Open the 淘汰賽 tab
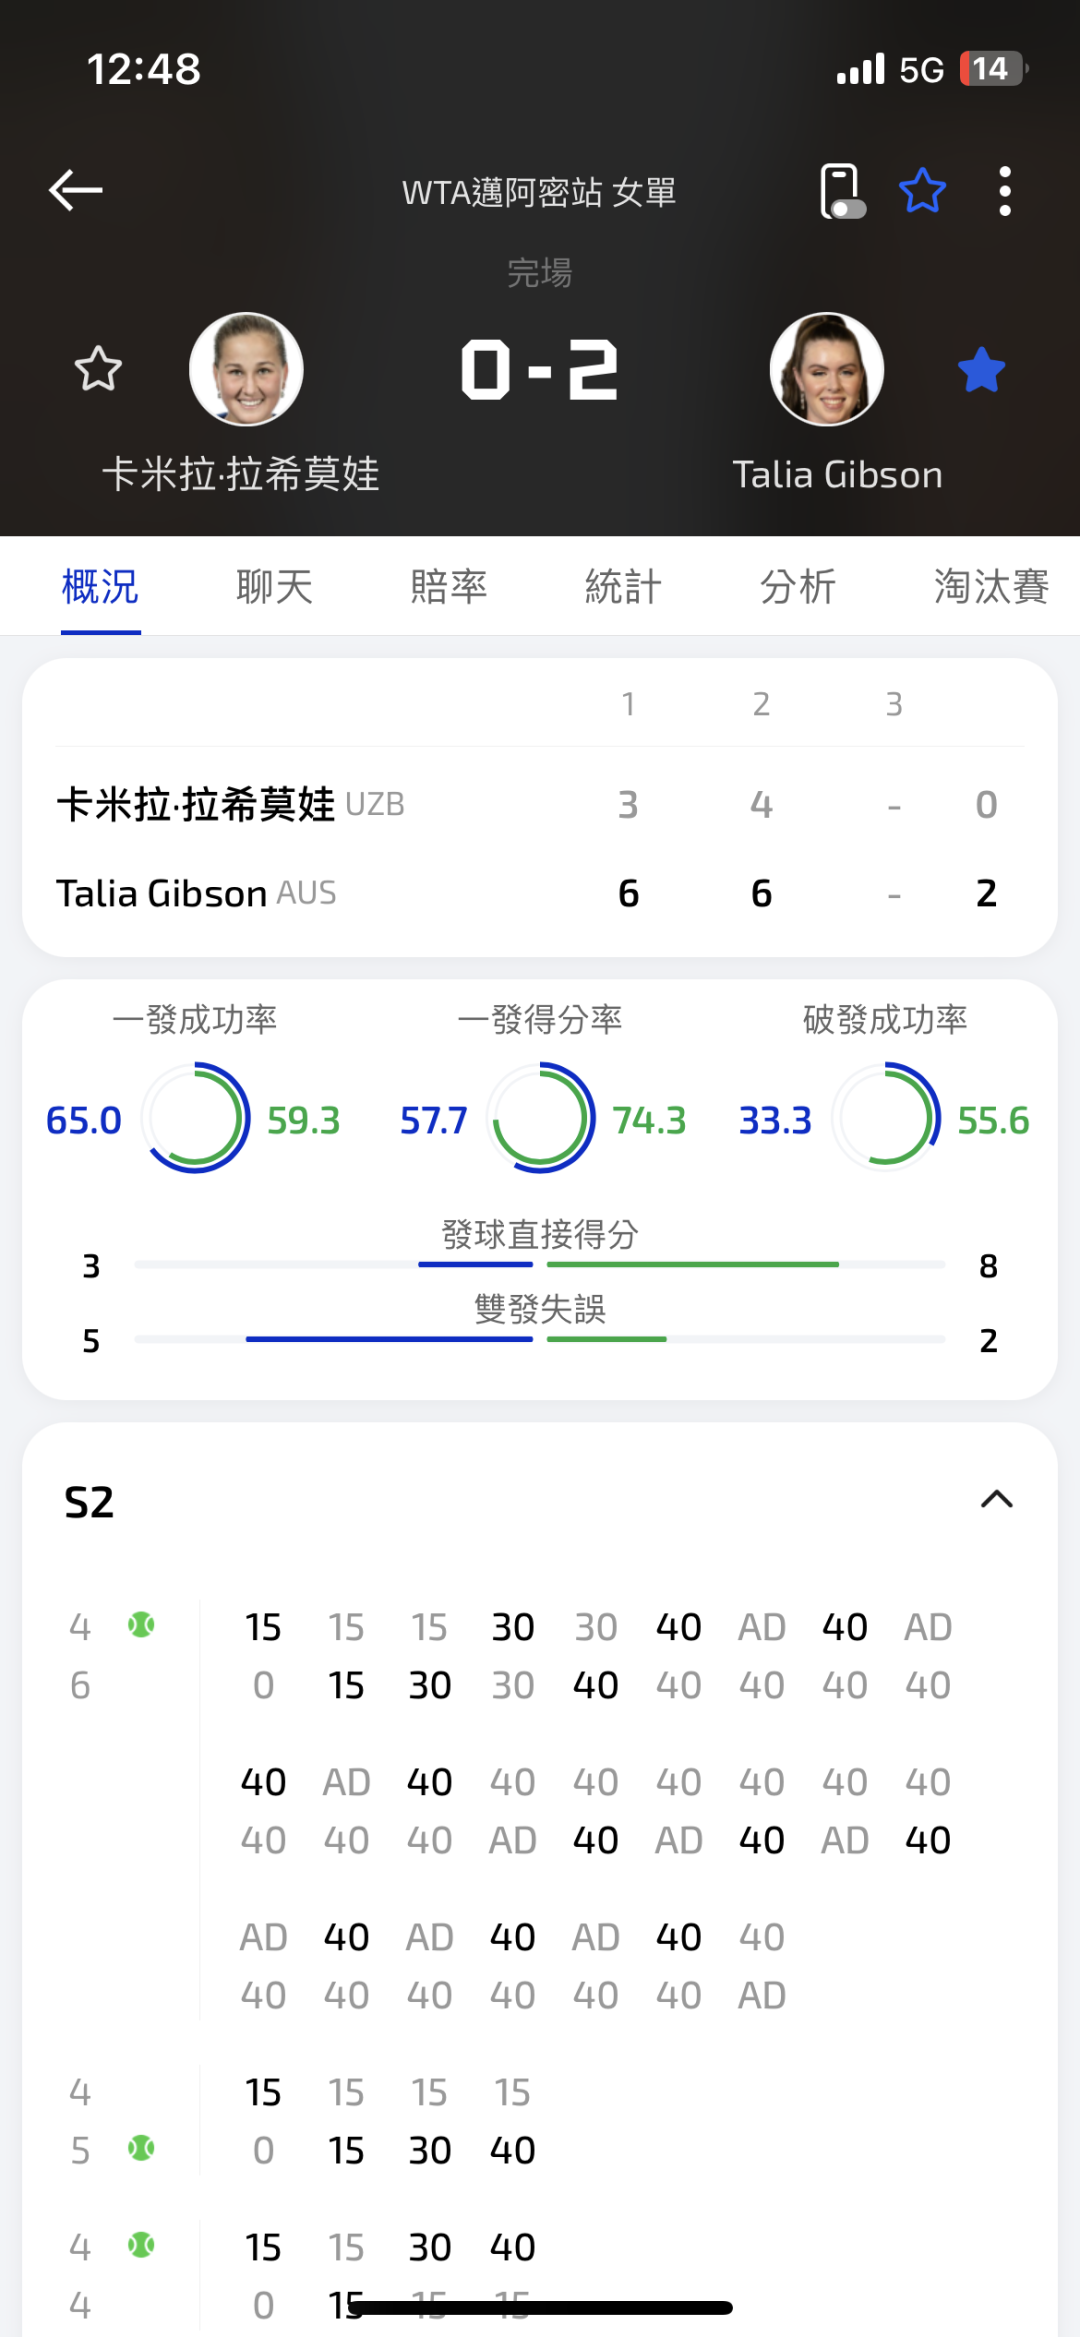1080x2337 pixels. point(990,587)
